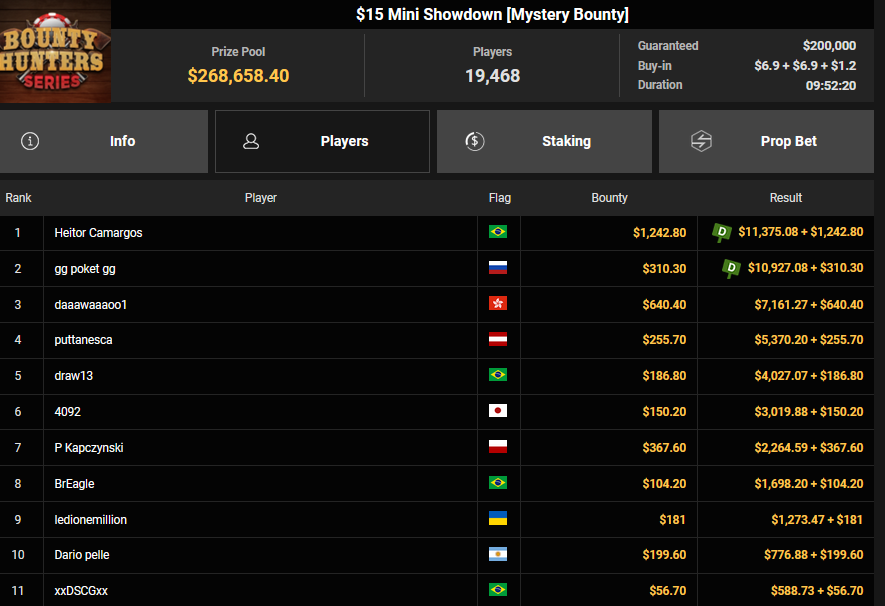Screen dimensions: 885x606
Task: Click the Result column header
Action: click(786, 198)
